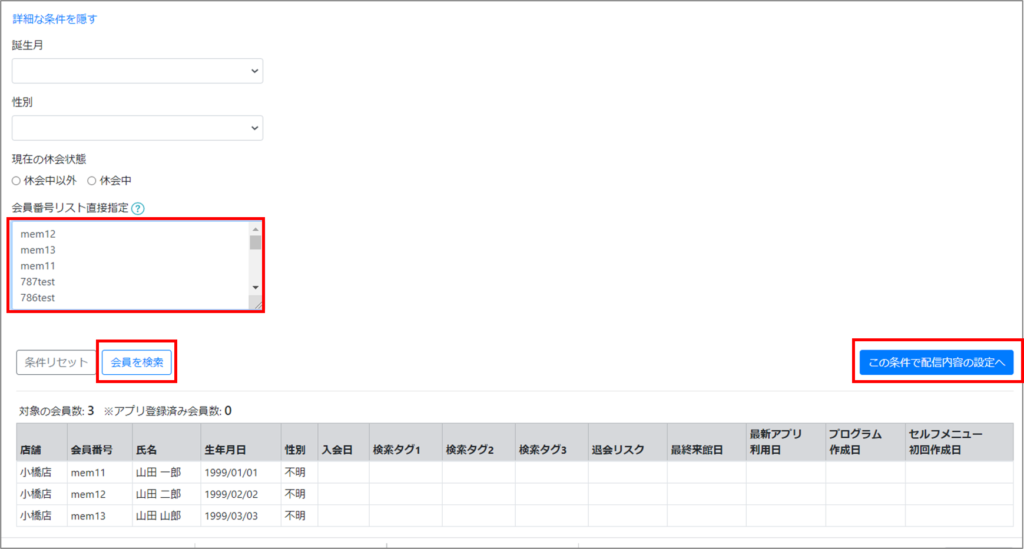Screen dimensions: 1024x549
Task: Click the 会員を検索 button
Action: pyautogui.click(x=137, y=362)
